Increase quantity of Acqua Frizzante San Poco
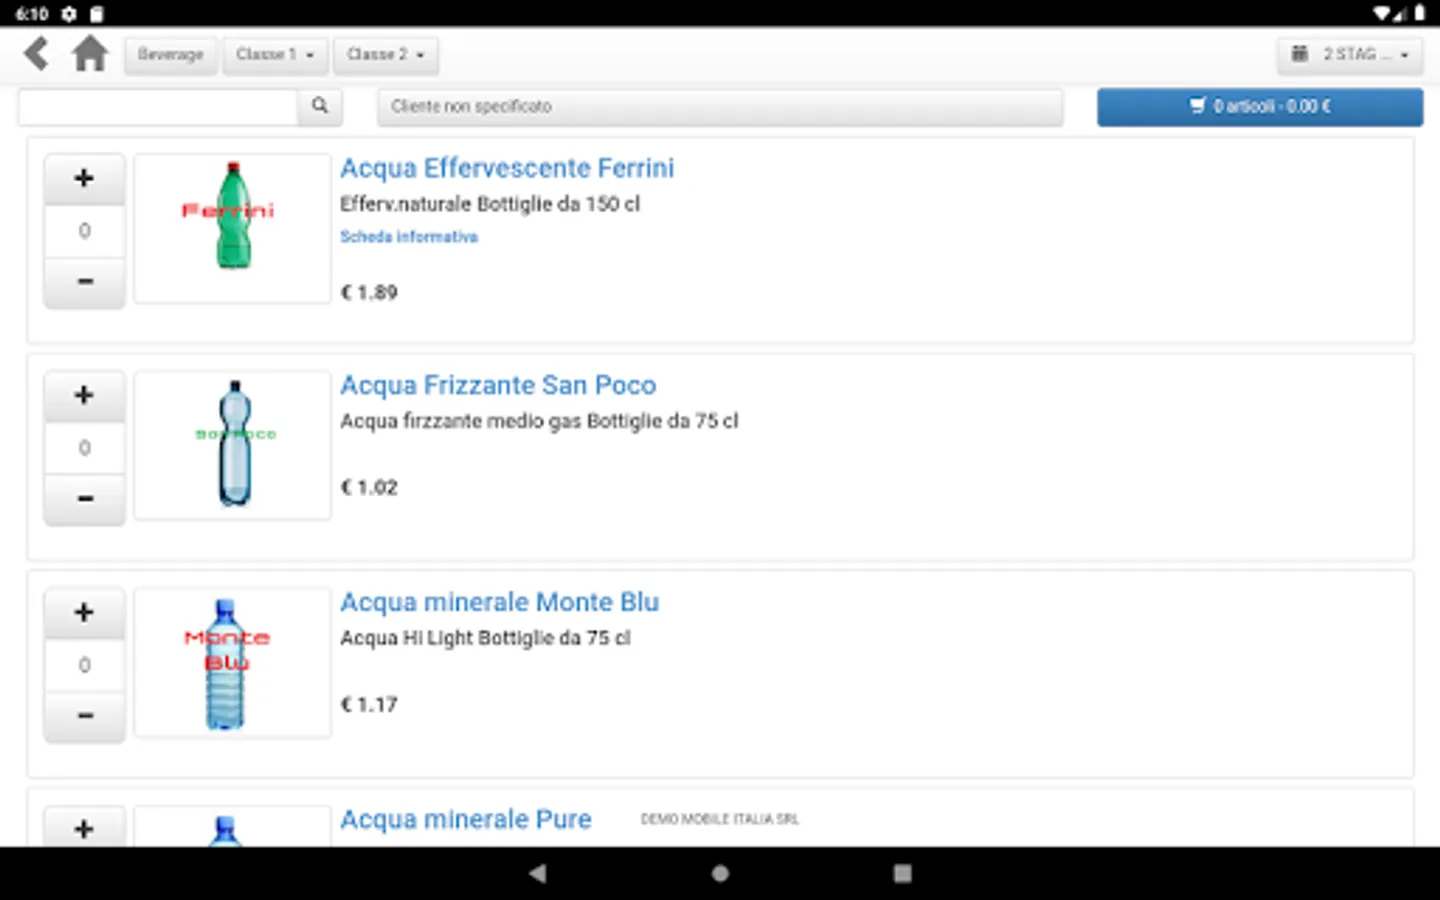 (x=84, y=396)
